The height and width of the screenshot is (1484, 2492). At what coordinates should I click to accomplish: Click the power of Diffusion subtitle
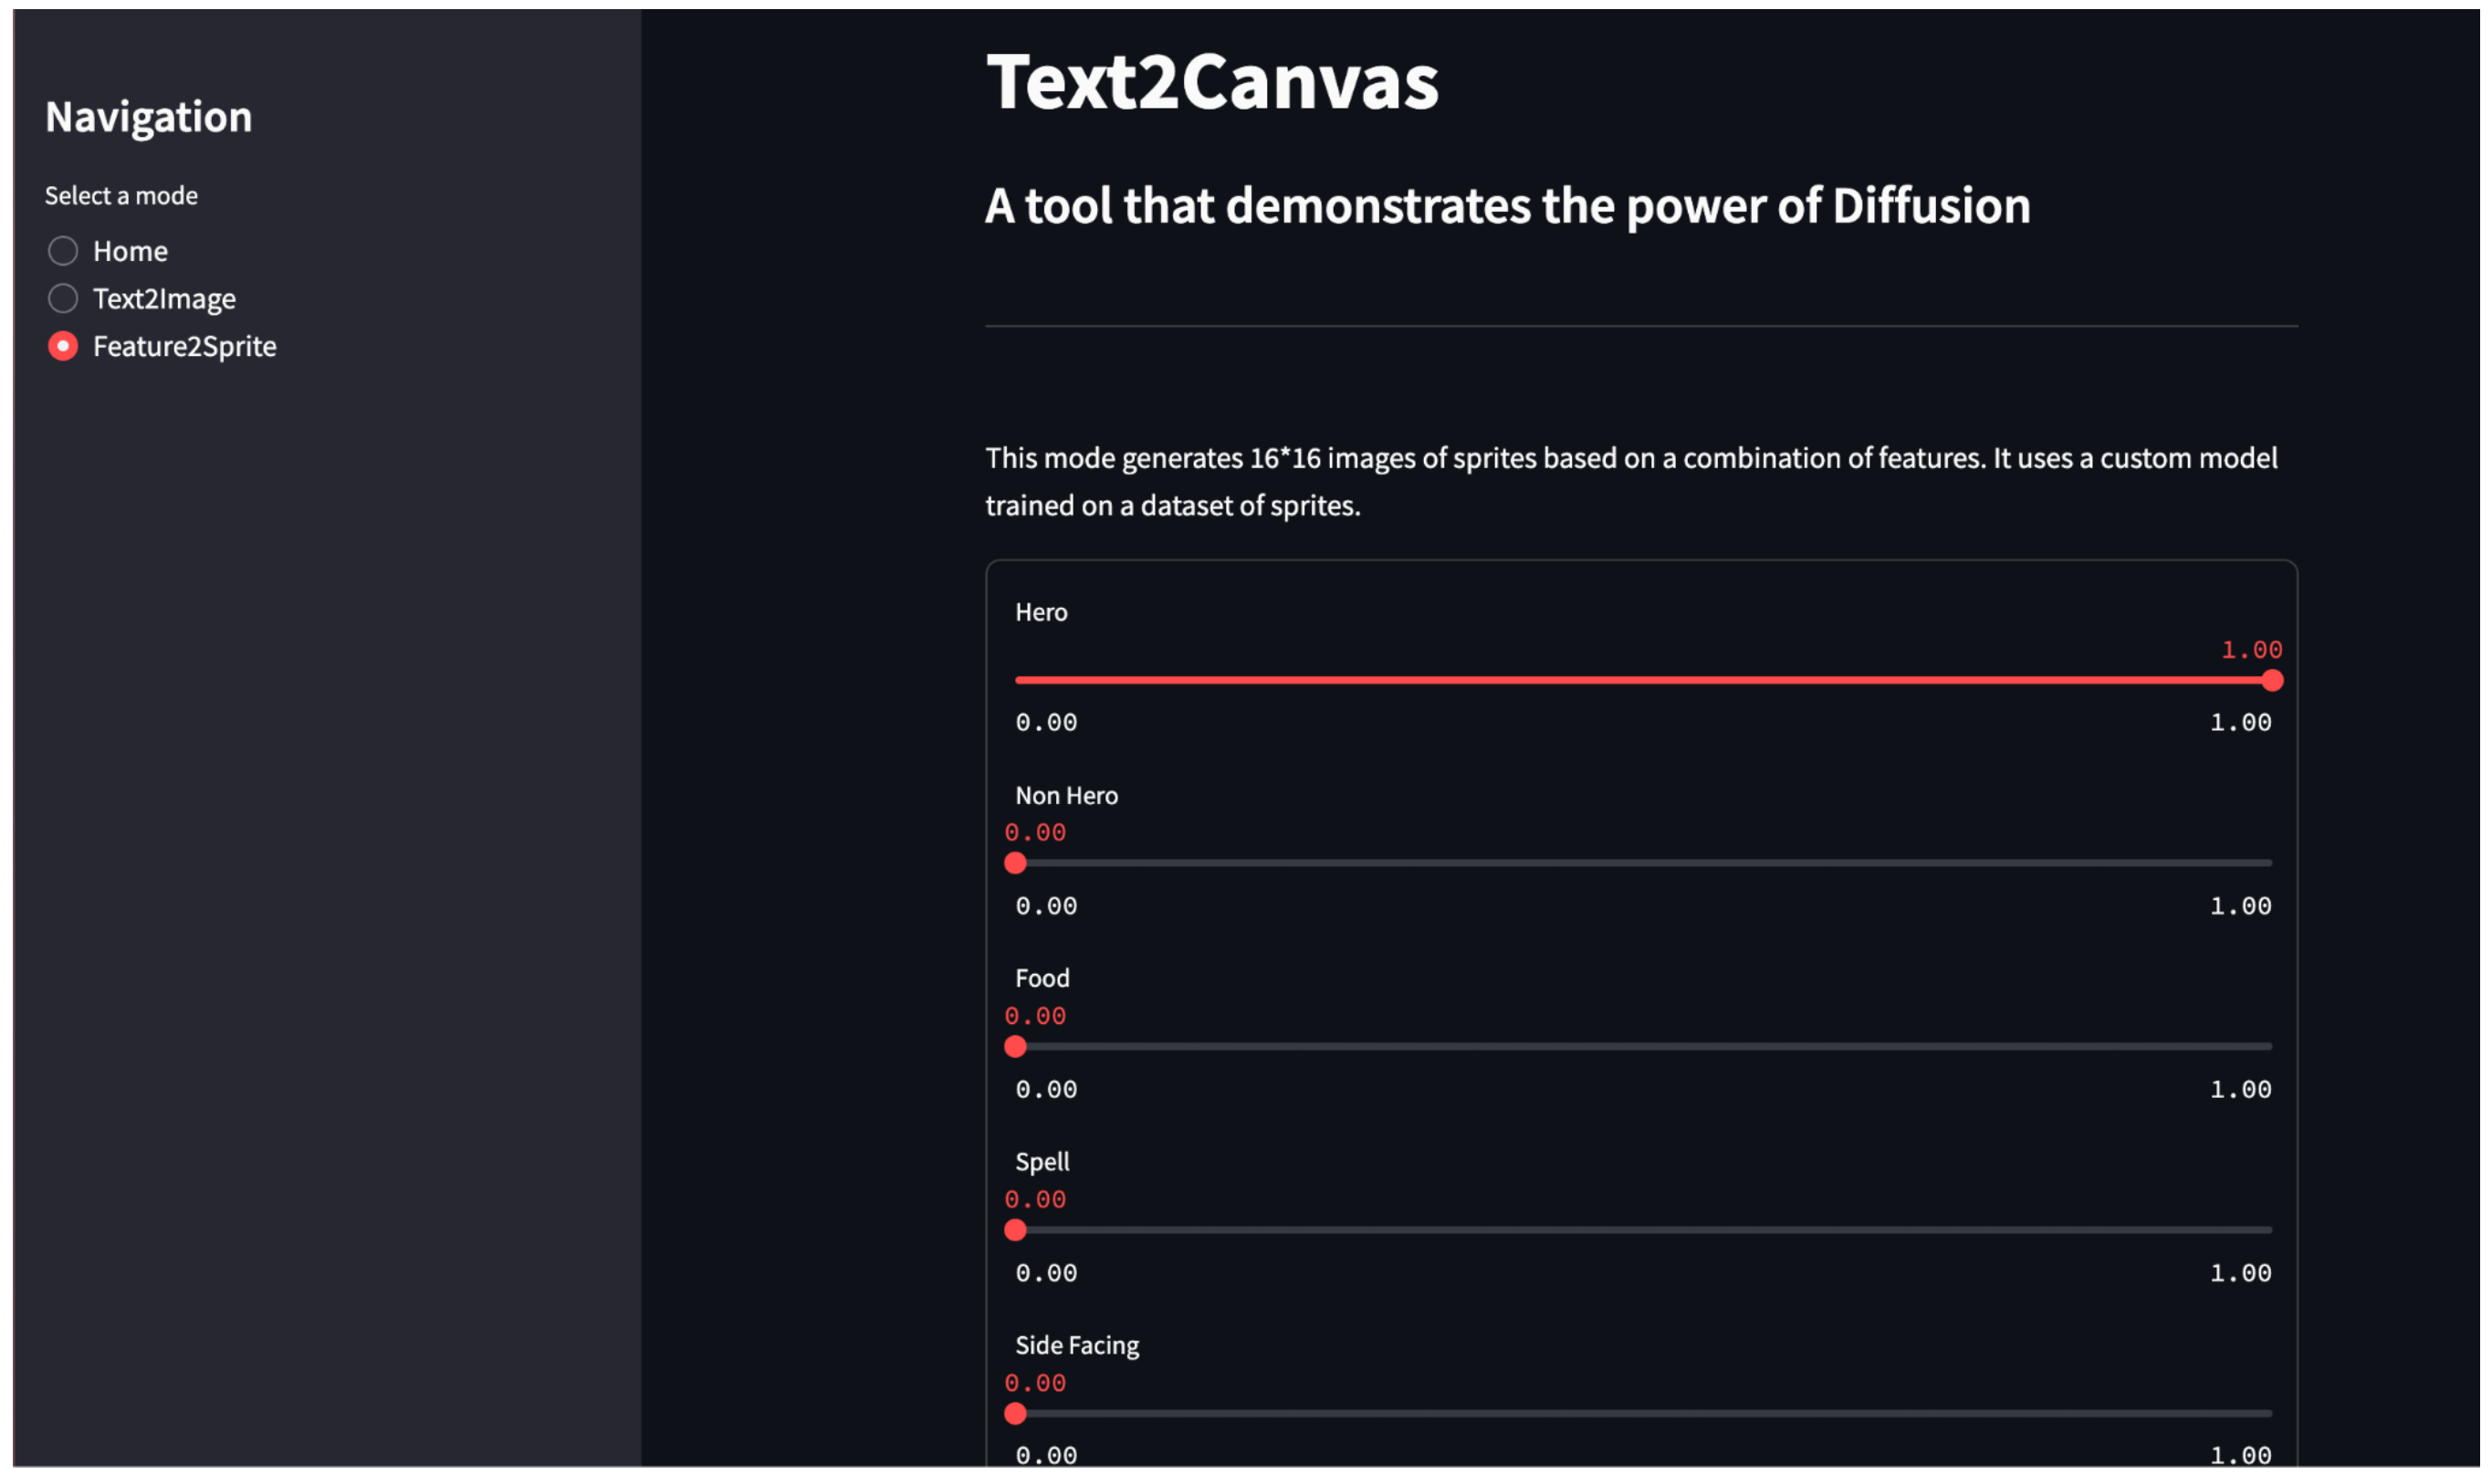(x=1509, y=206)
